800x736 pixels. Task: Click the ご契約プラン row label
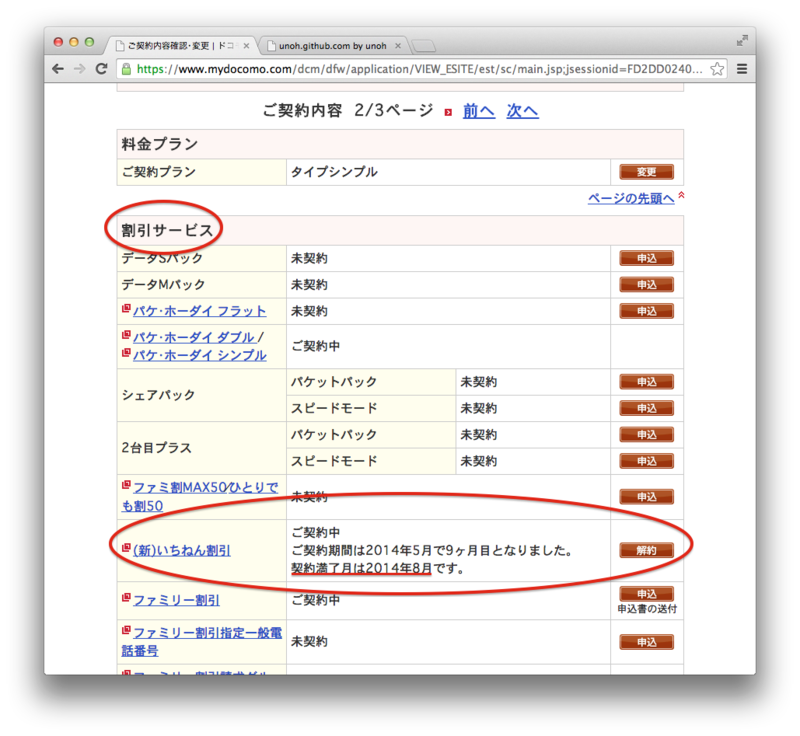(159, 172)
